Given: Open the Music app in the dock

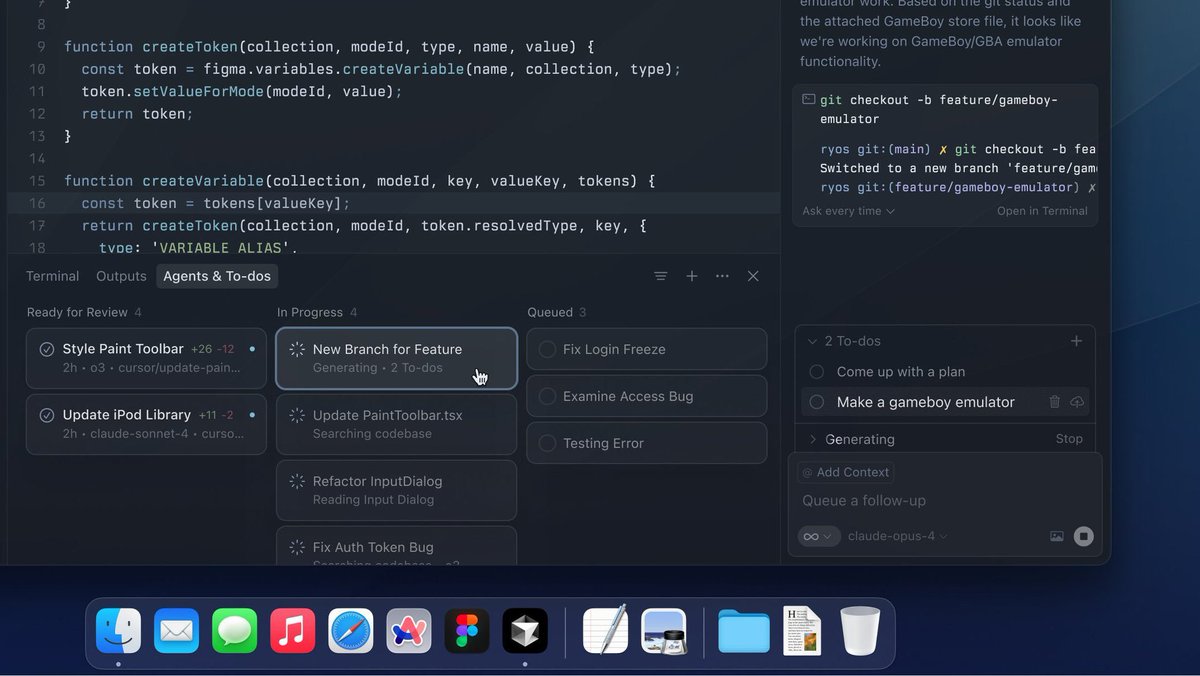Looking at the screenshot, I should point(292,631).
